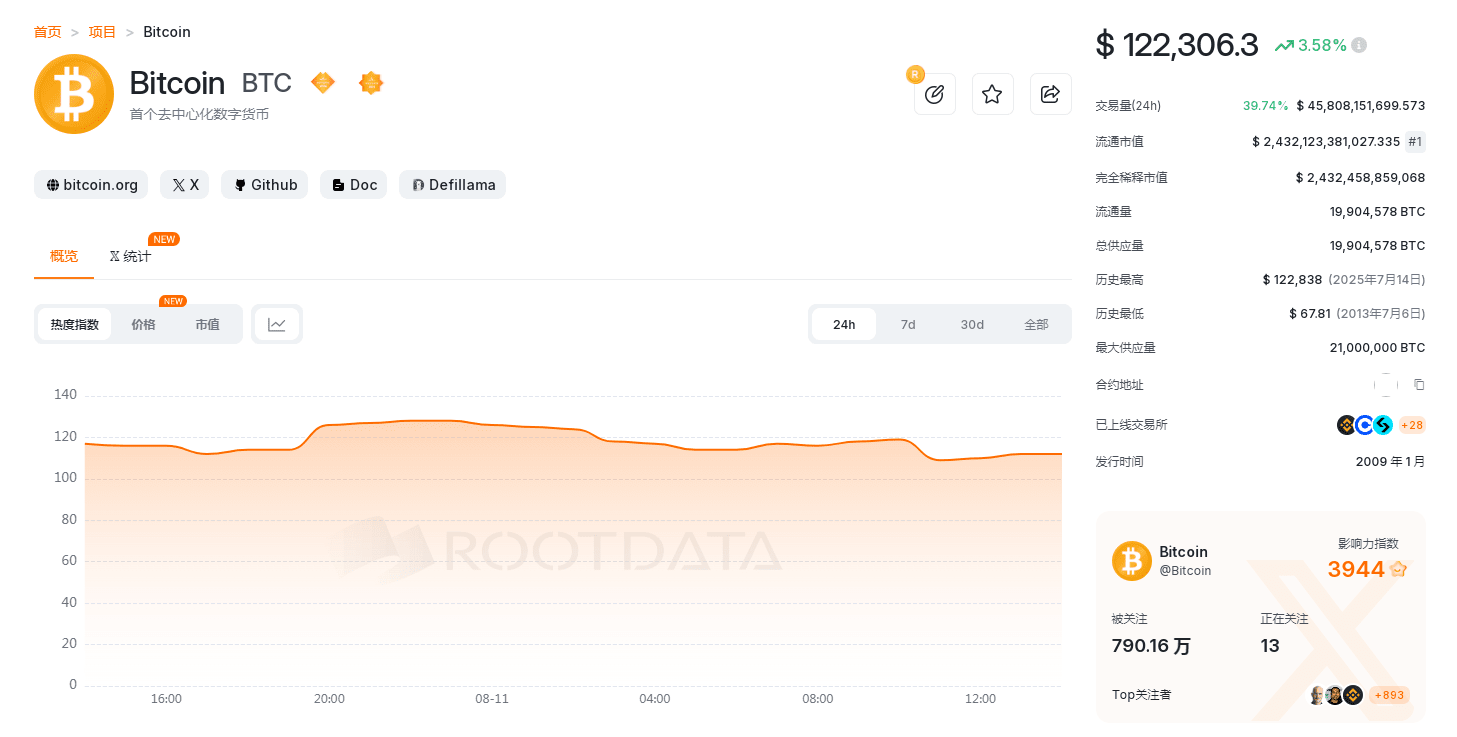Copy the contract address via copy icon
The image size is (1457, 737).
[1418, 385]
